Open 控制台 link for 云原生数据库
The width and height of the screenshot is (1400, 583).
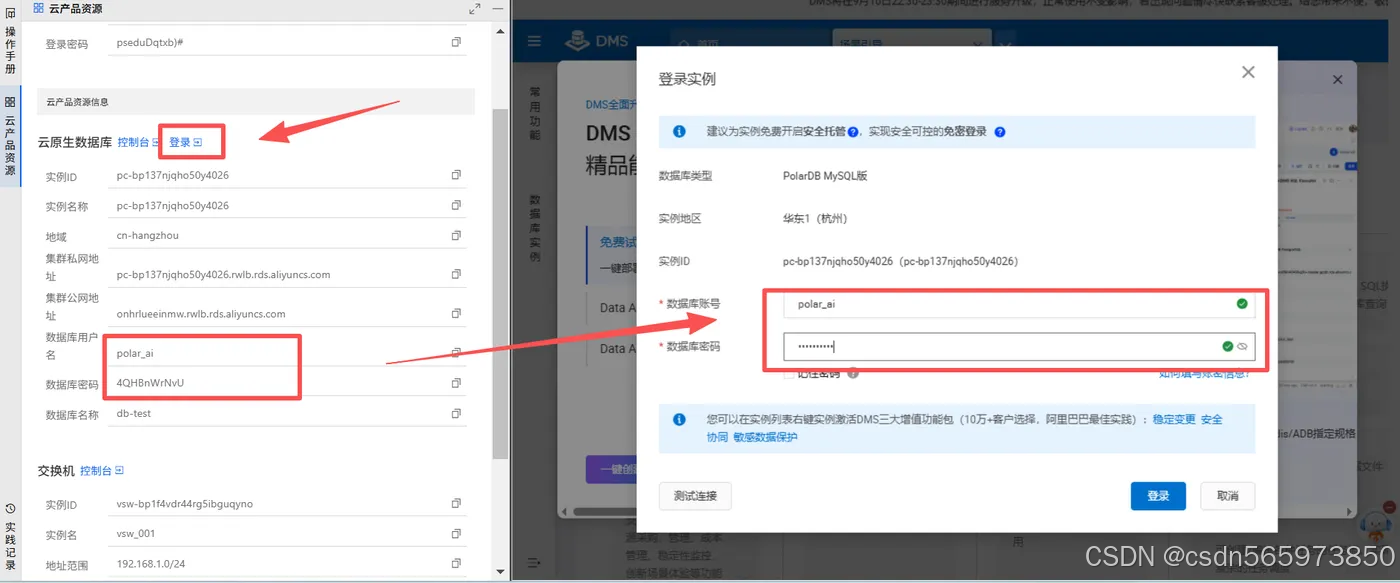coord(138,142)
